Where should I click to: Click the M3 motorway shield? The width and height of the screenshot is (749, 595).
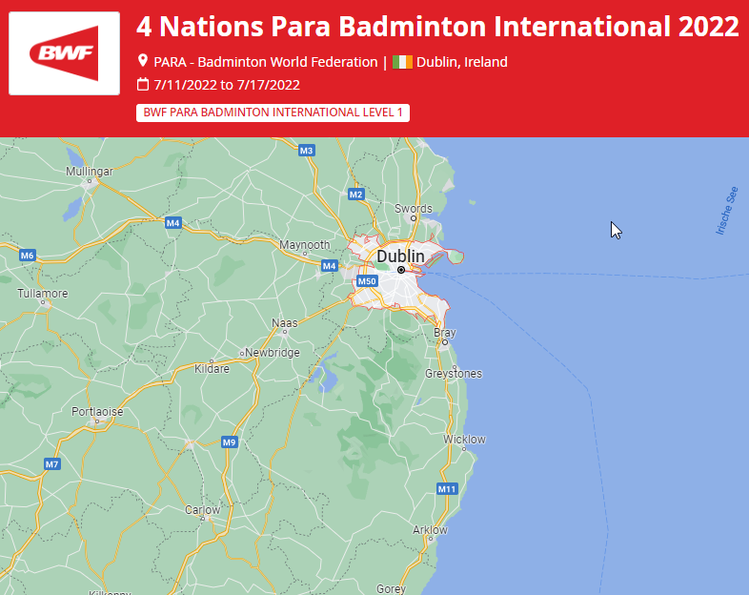click(x=306, y=151)
